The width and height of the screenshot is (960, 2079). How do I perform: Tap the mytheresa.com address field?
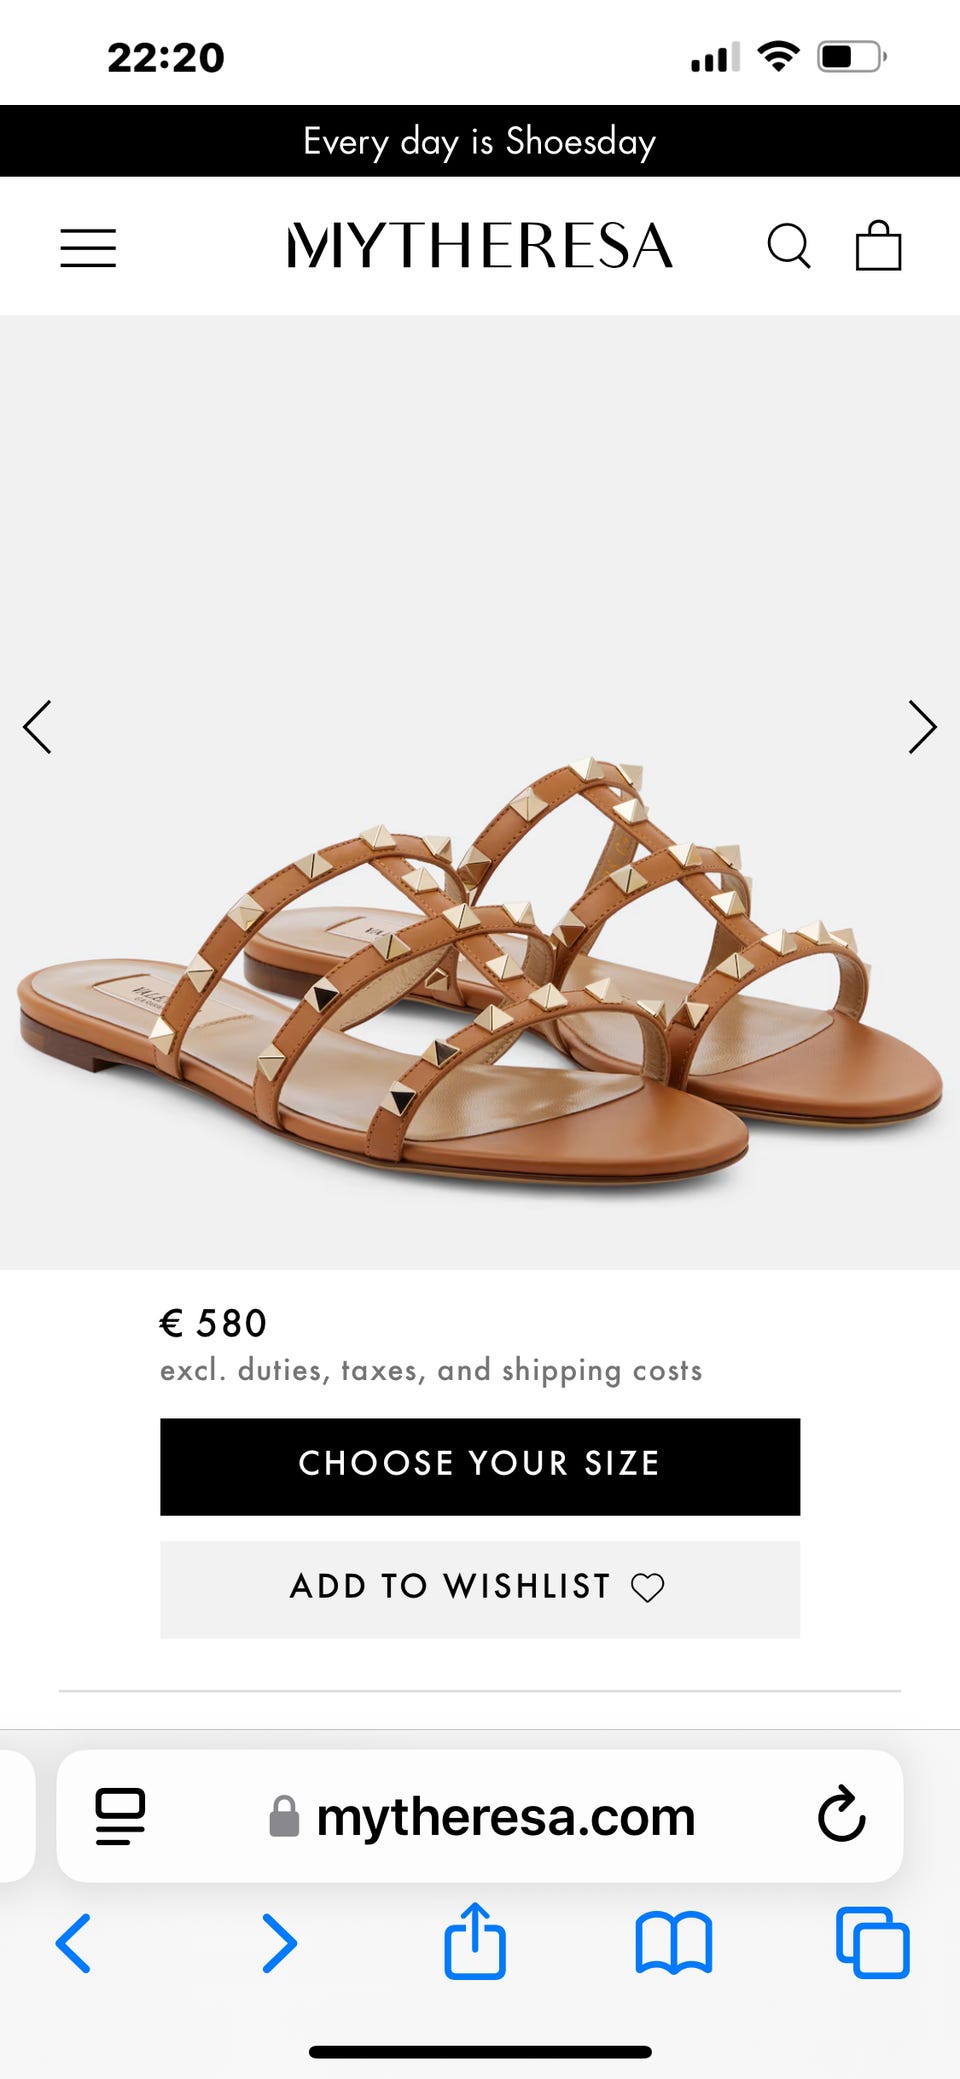point(480,1816)
